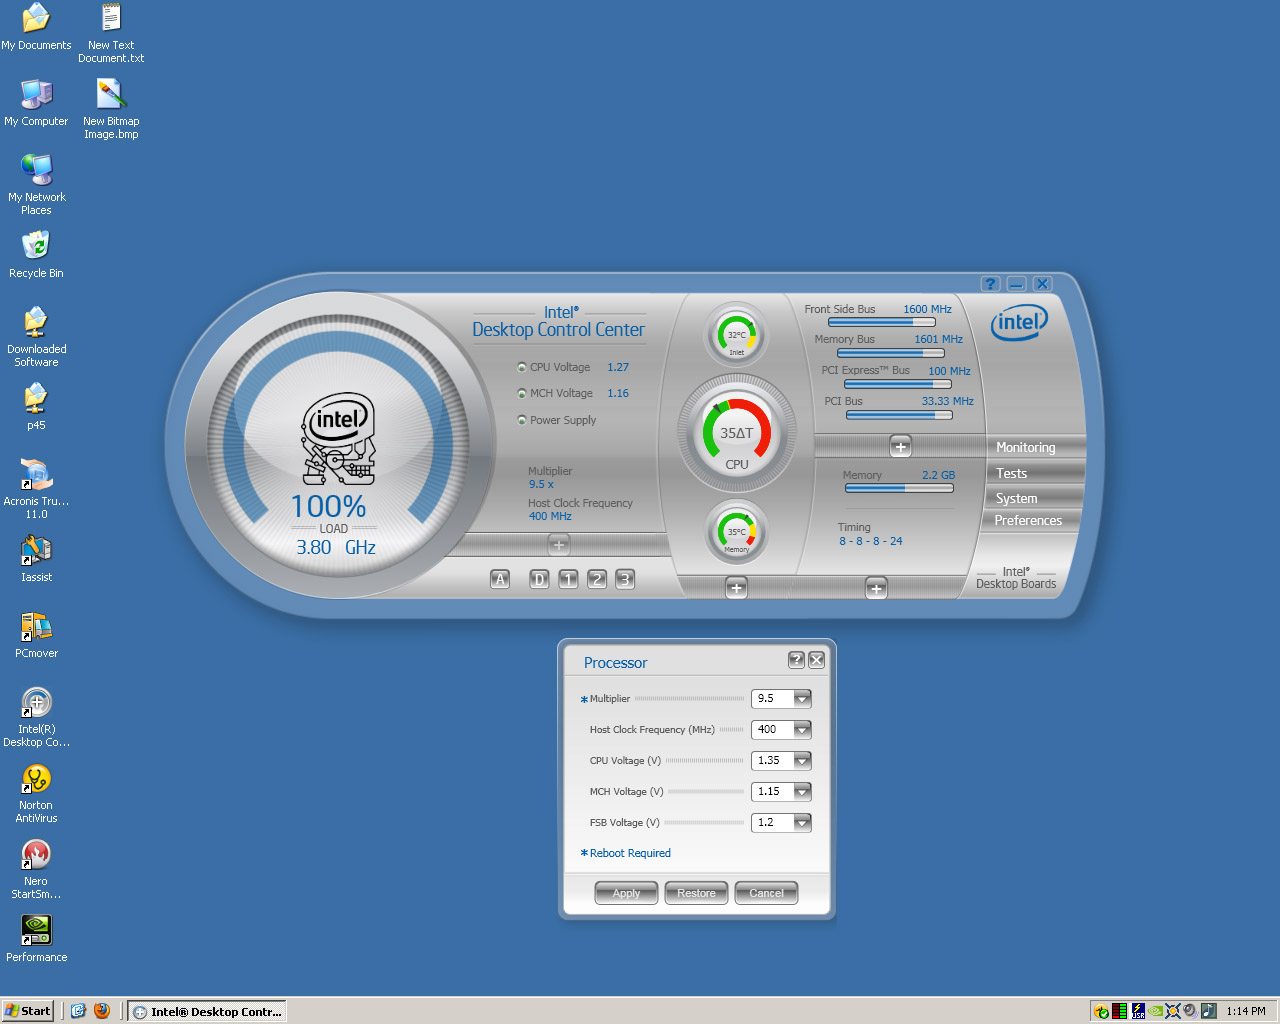
Task: Expand bus panel plus below PCI Bus
Action: tap(901, 447)
